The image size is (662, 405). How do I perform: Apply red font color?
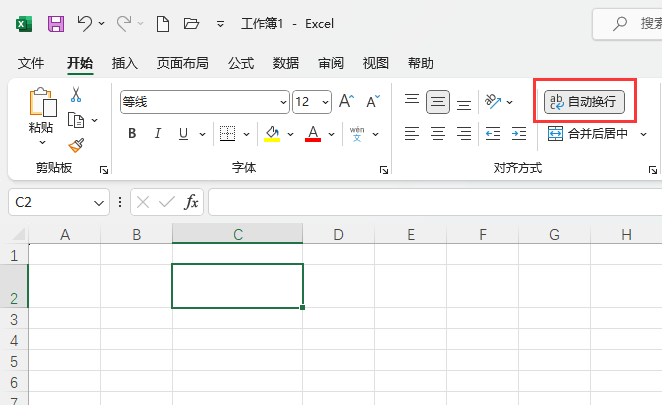(313, 134)
